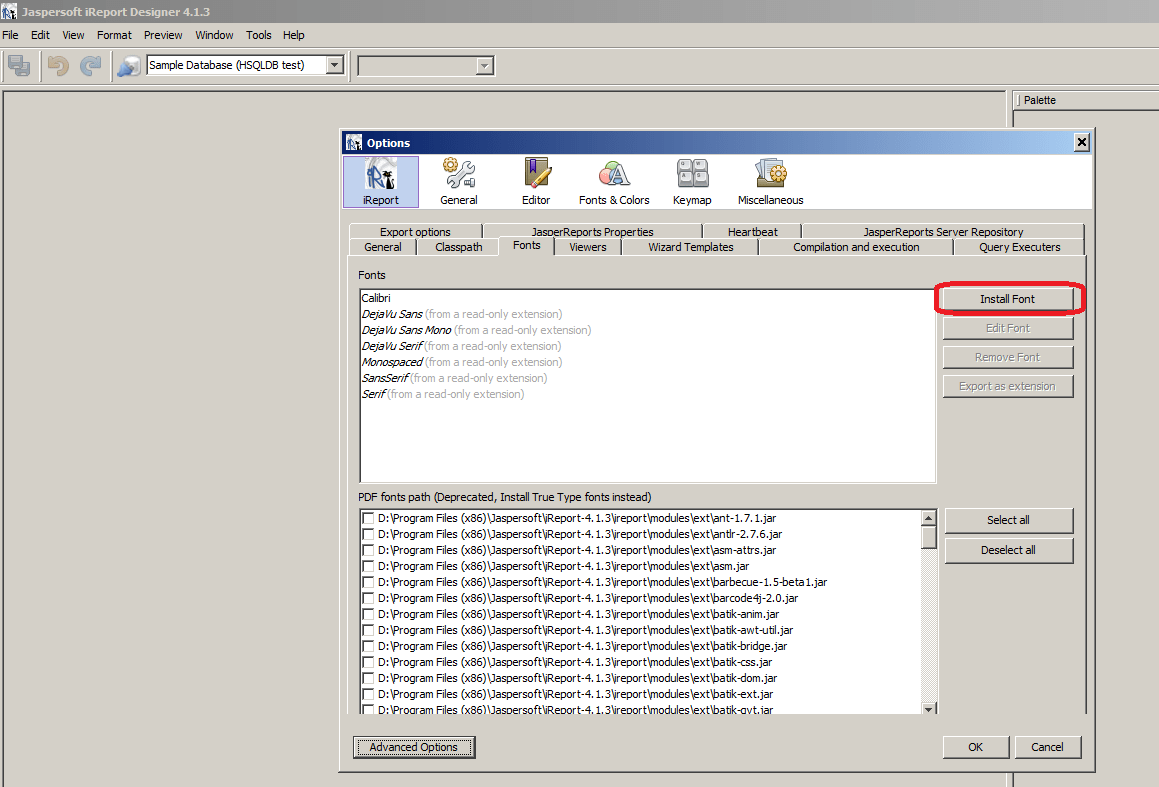Open the Editor settings section
The image size is (1159, 787).
click(x=536, y=181)
